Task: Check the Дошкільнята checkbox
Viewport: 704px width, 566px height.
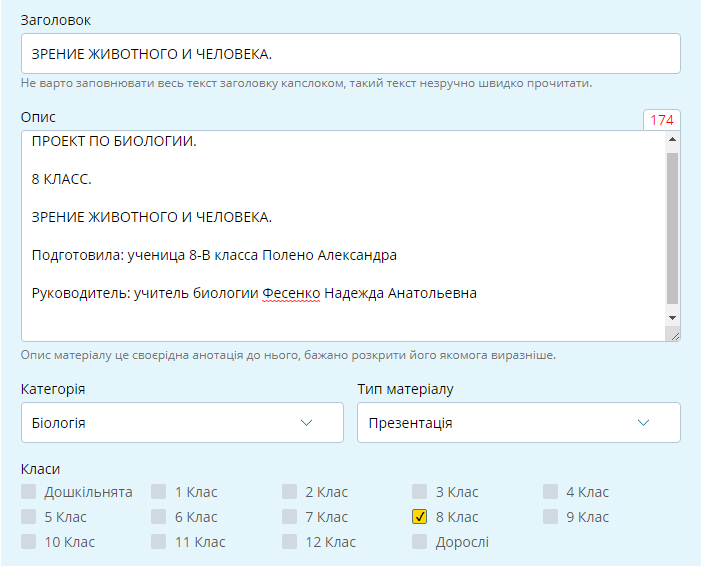Action: pos(28,491)
